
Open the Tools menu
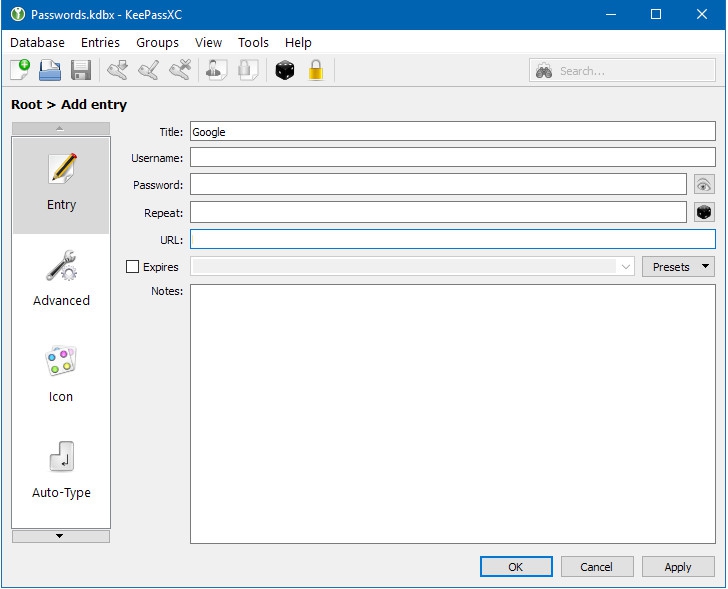click(253, 43)
